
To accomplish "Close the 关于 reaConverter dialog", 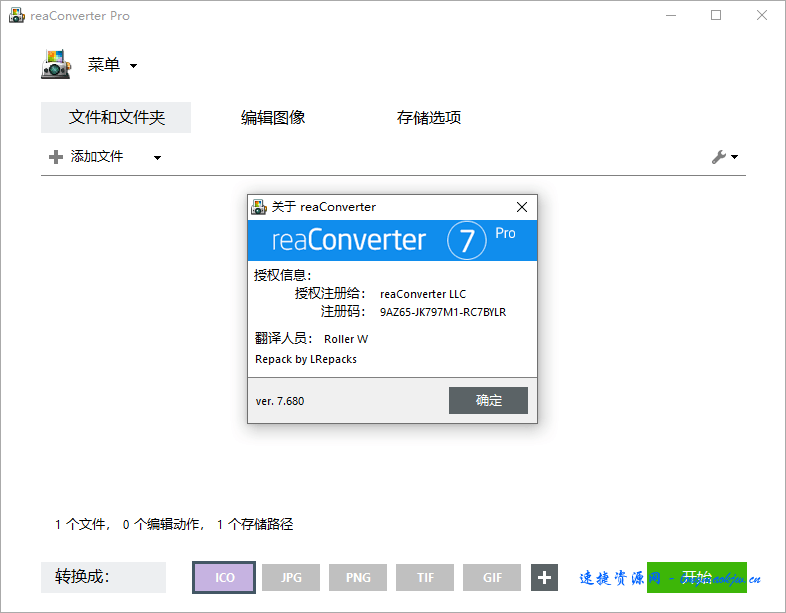I will point(522,207).
